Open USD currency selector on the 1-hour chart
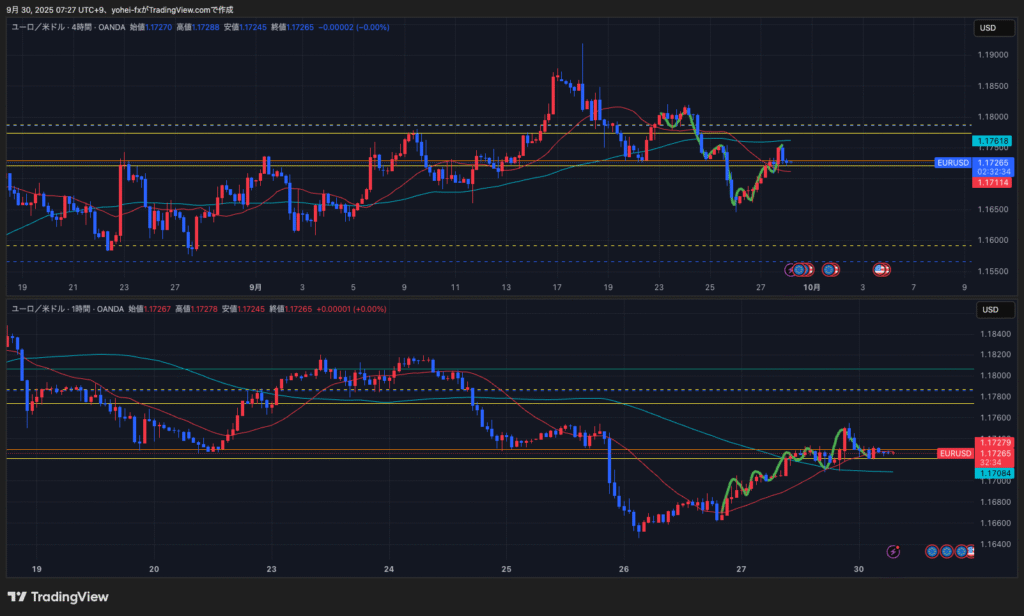This screenshot has height=616, width=1024. tap(988, 309)
